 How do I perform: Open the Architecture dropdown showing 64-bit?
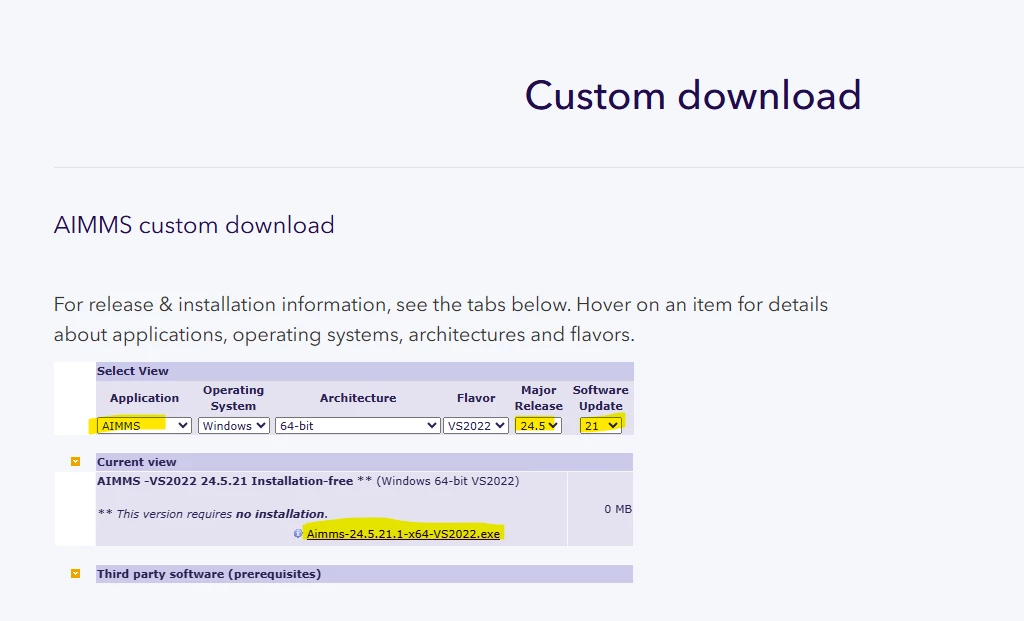[357, 426]
